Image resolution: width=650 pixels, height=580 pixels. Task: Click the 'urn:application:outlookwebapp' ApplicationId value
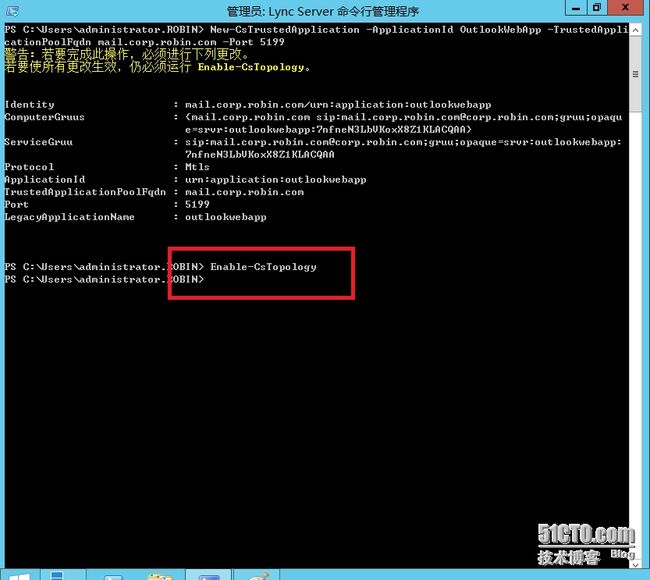[276, 180]
